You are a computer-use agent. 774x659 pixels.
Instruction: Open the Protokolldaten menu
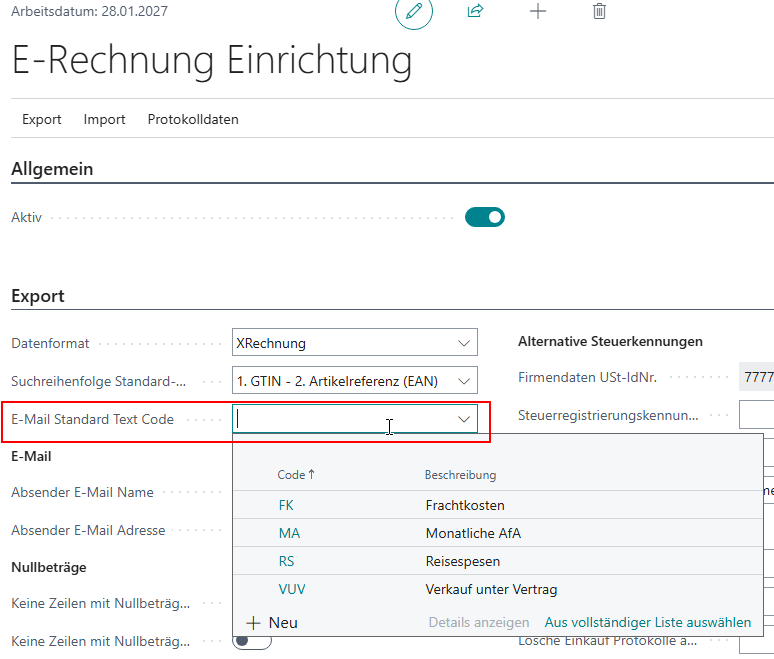193,119
